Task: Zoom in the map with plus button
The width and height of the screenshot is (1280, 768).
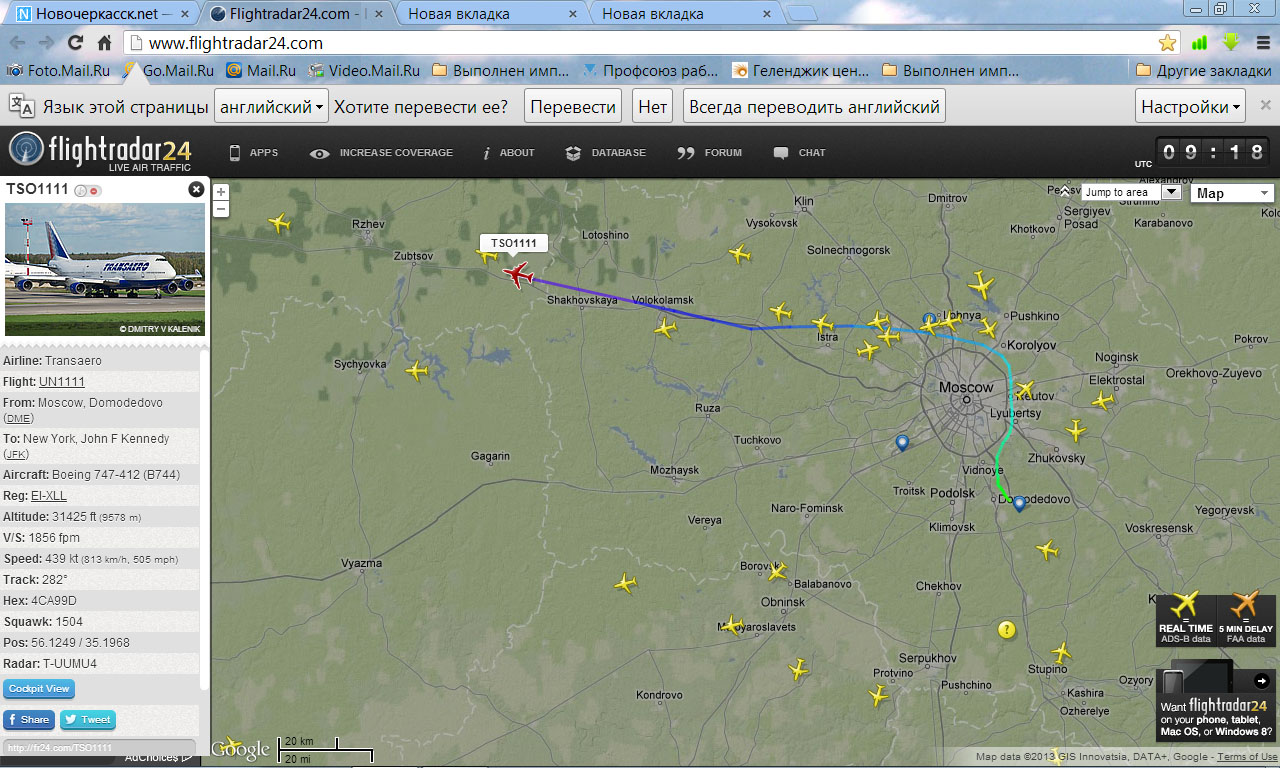Action: click(x=221, y=192)
